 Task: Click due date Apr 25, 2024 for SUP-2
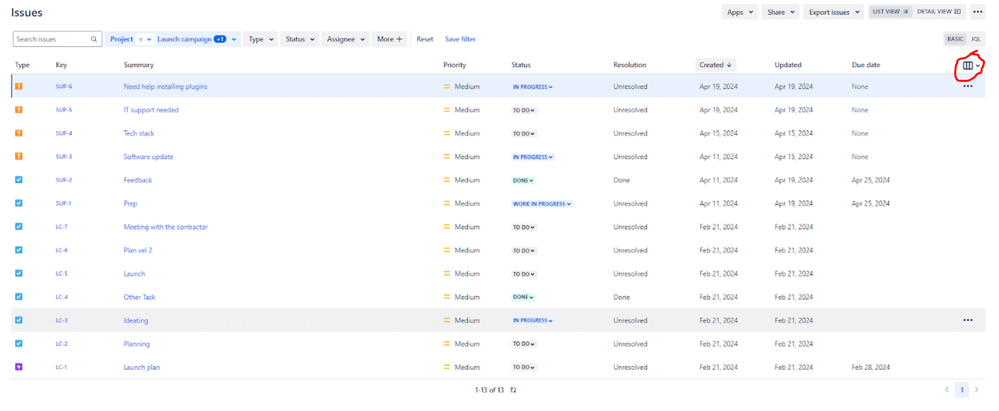[x=870, y=180]
